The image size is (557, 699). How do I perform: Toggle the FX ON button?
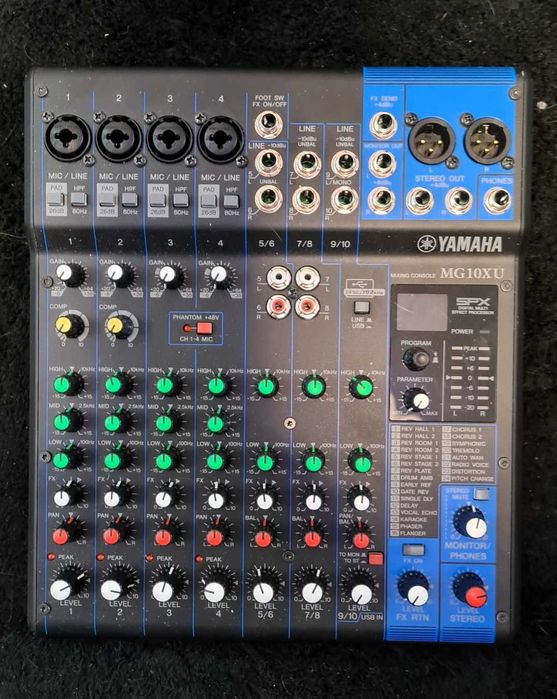pos(413,550)
